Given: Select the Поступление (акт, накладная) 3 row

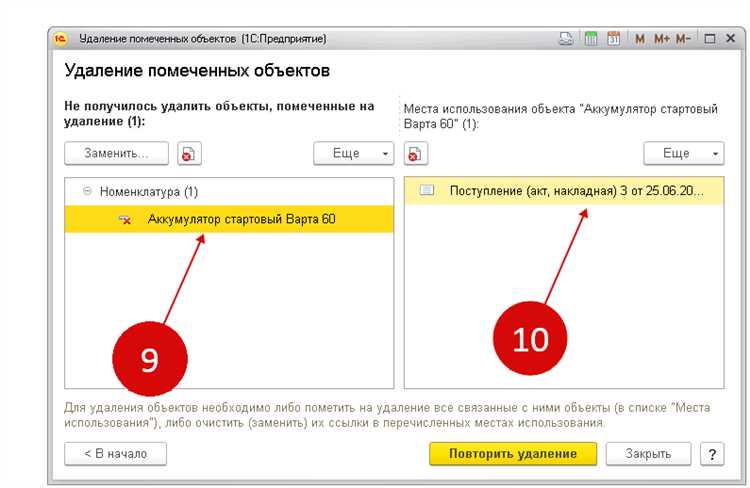Looking at the screenshot, I should [564, 191].
